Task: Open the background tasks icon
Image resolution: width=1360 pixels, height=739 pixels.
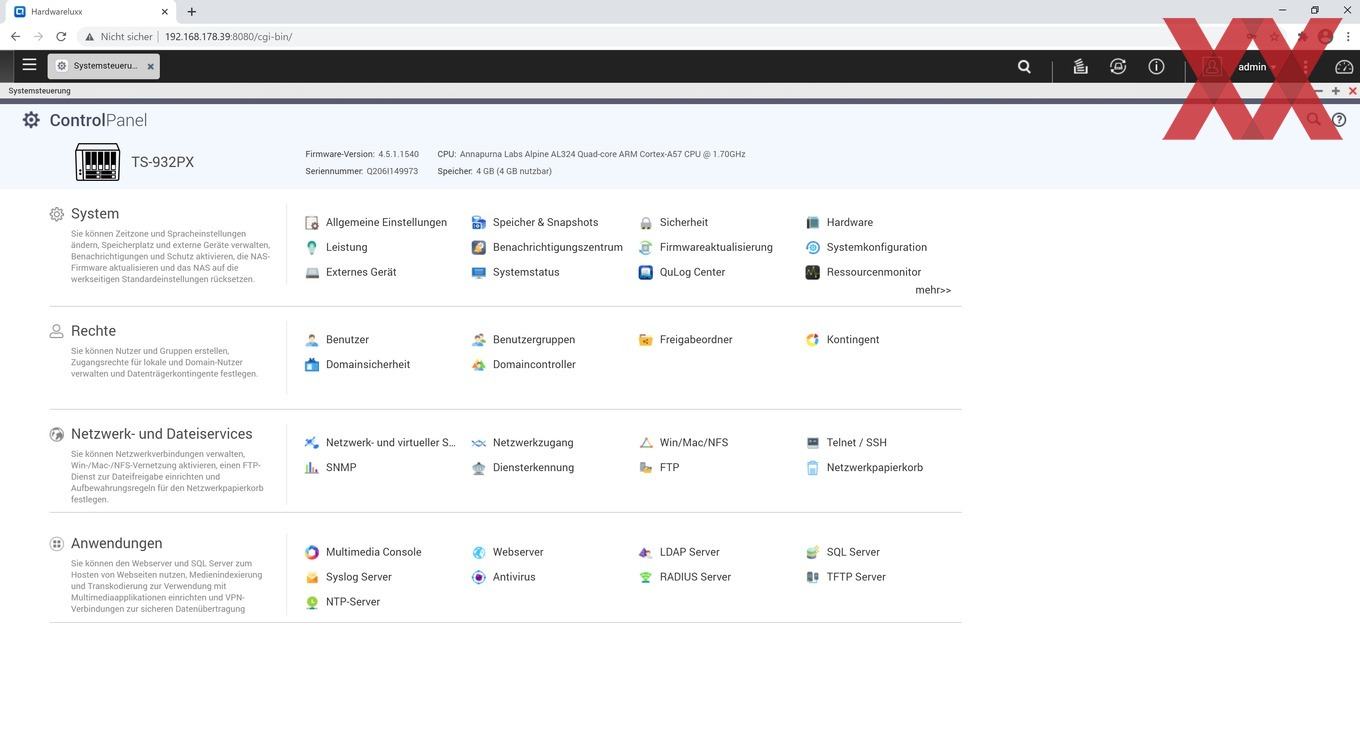Action: coord(1080,67)
